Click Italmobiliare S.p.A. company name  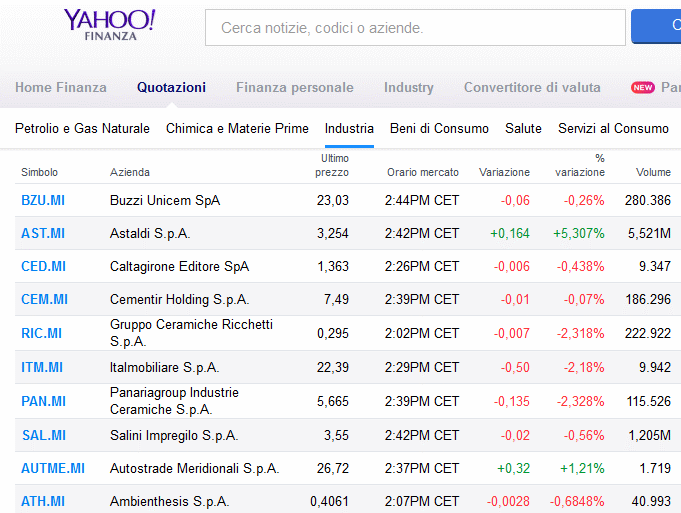click(165, 367)
